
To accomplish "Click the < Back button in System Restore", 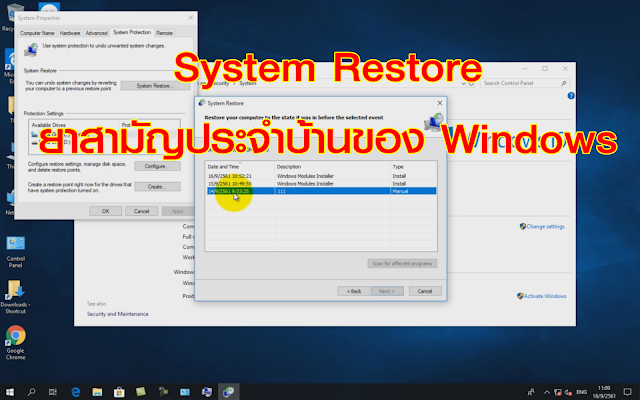I will point(354,291).
